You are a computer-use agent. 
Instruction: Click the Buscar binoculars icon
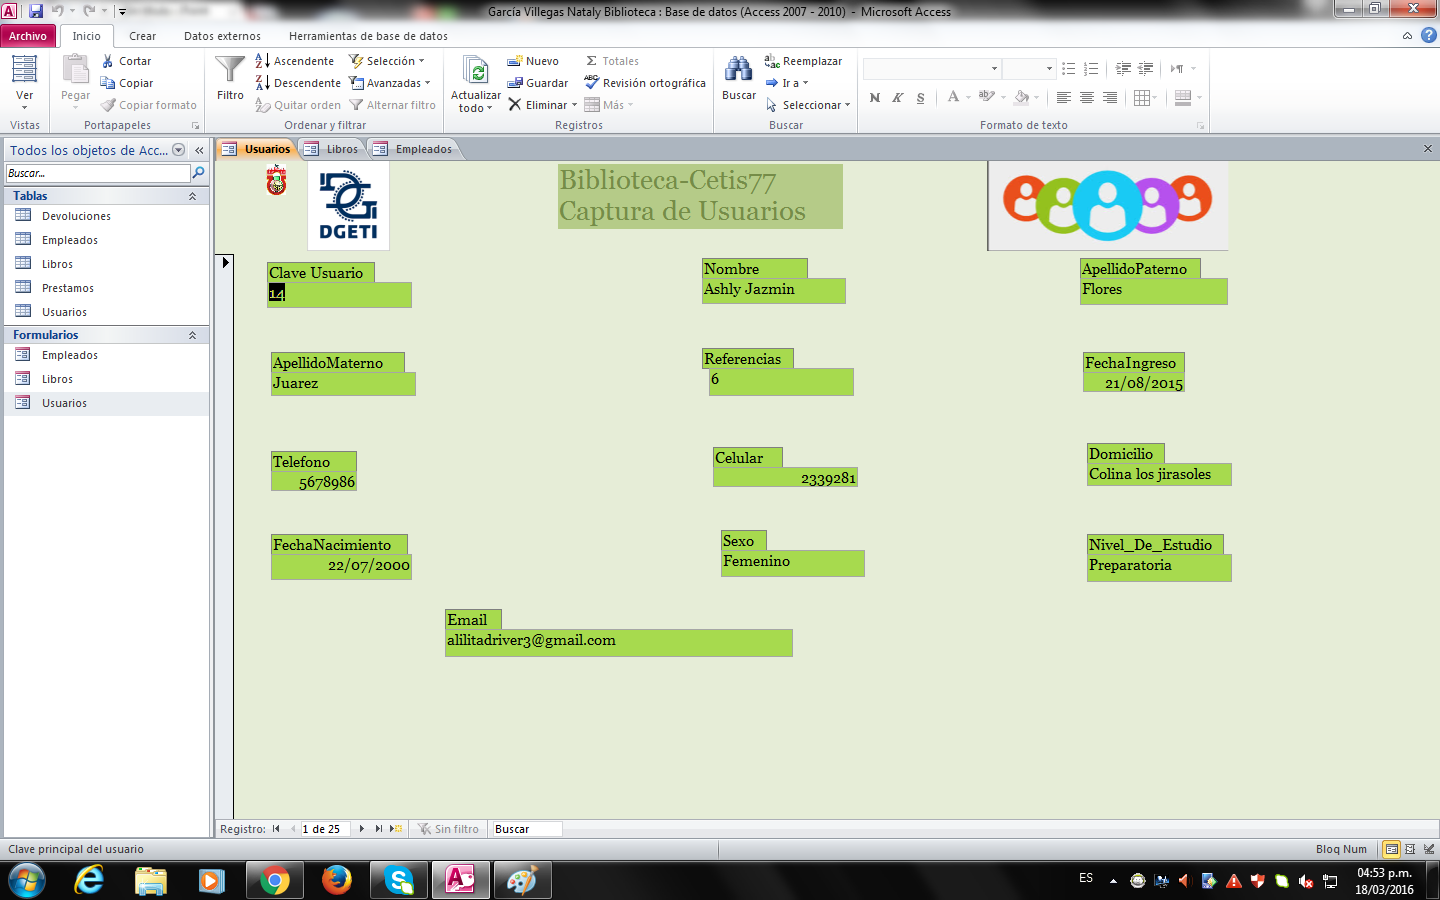tap(739, 69)
